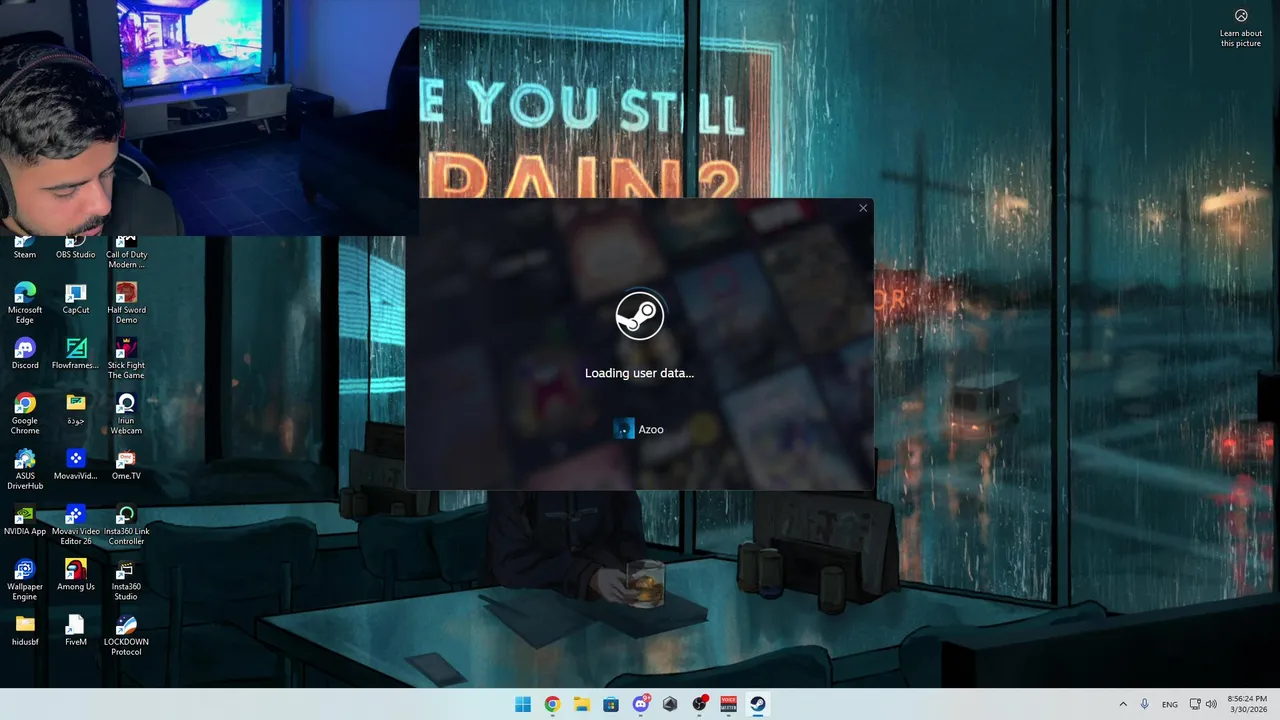Select Stick Fight The Game desktop icon
1280x720 pixels.
(126, 358)
